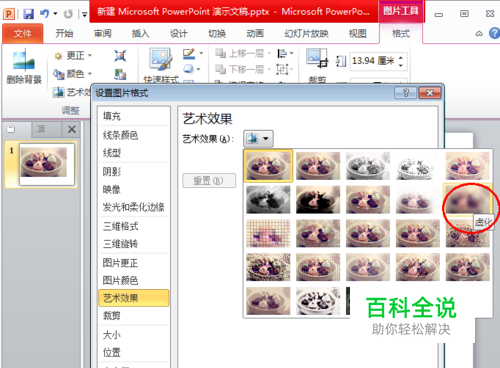Switch to the outline tab in slide pane
Image resolution: width=500 pixels, height=368 pixels.
click(41, 129)
